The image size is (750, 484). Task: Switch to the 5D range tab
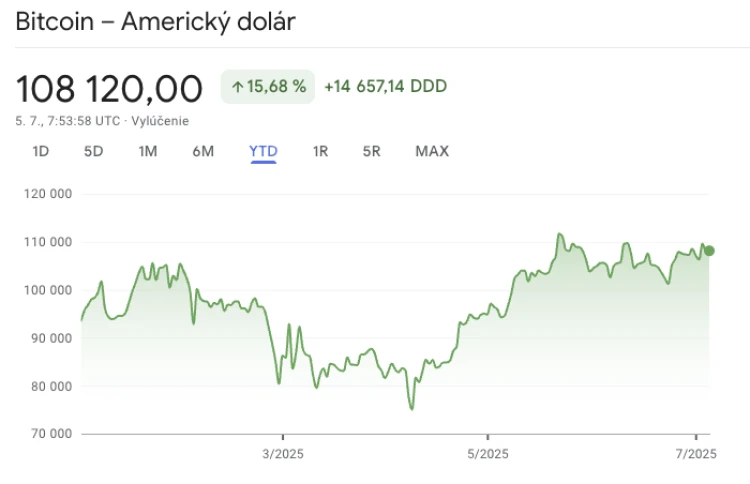[x=94, y=152]
